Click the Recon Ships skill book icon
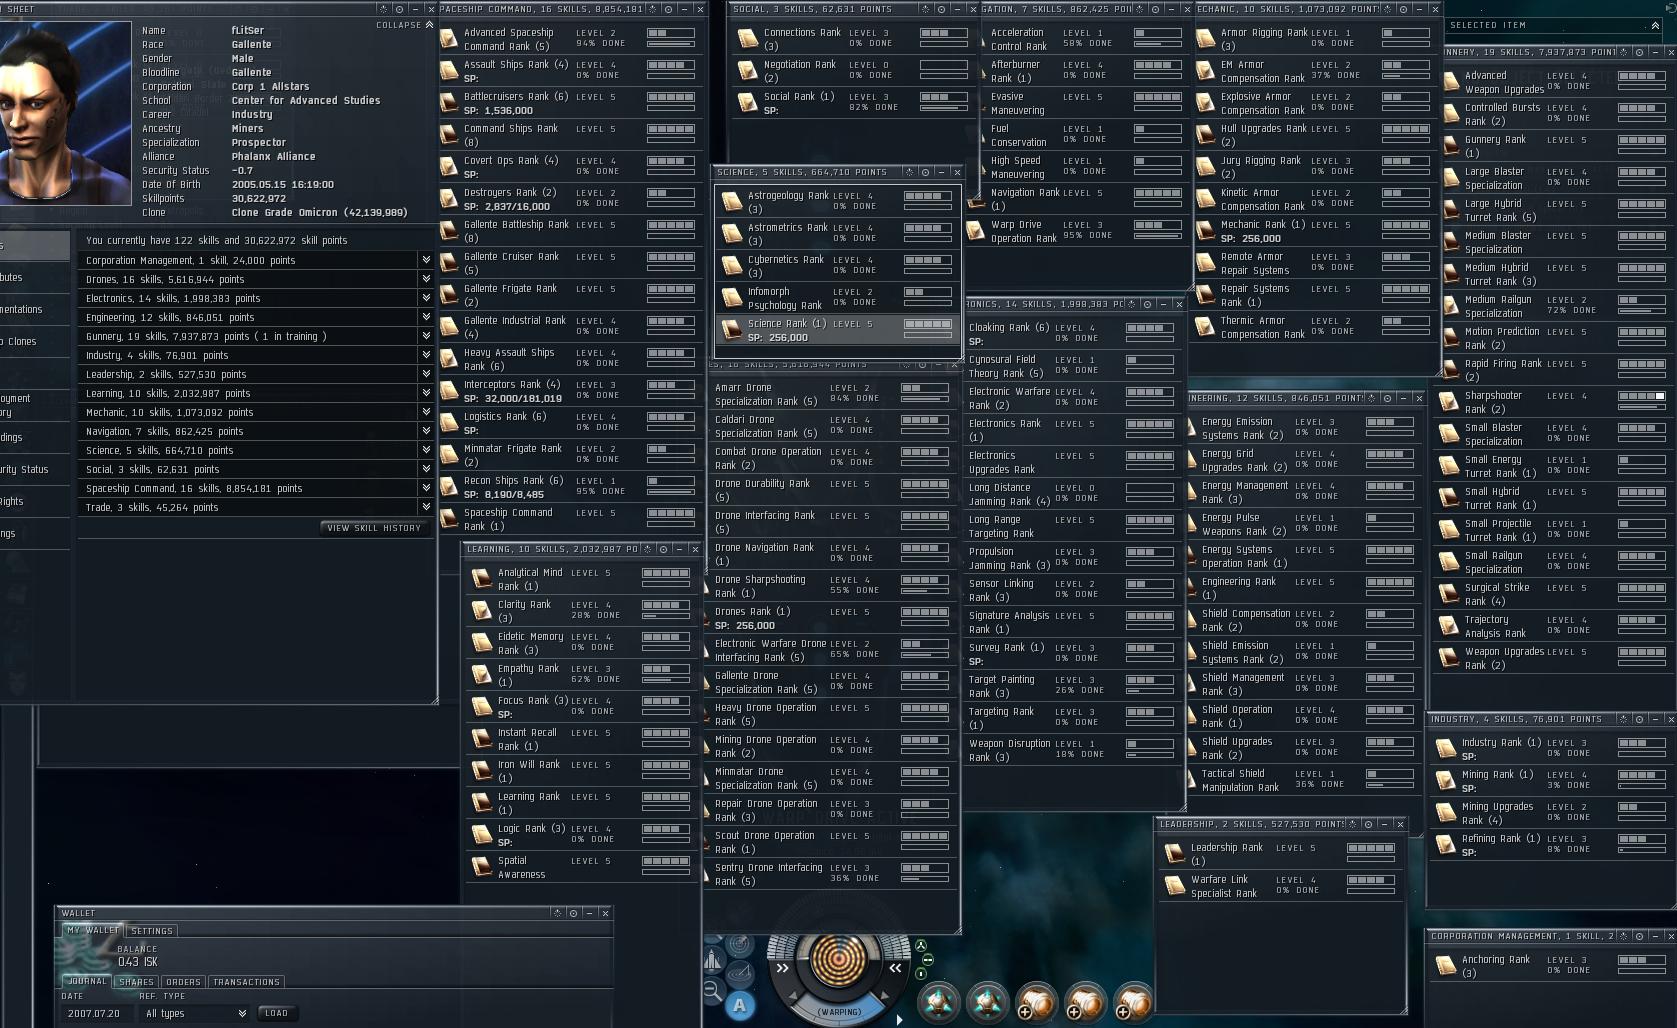This screenshot has height=1028, width=1677. 450,487
